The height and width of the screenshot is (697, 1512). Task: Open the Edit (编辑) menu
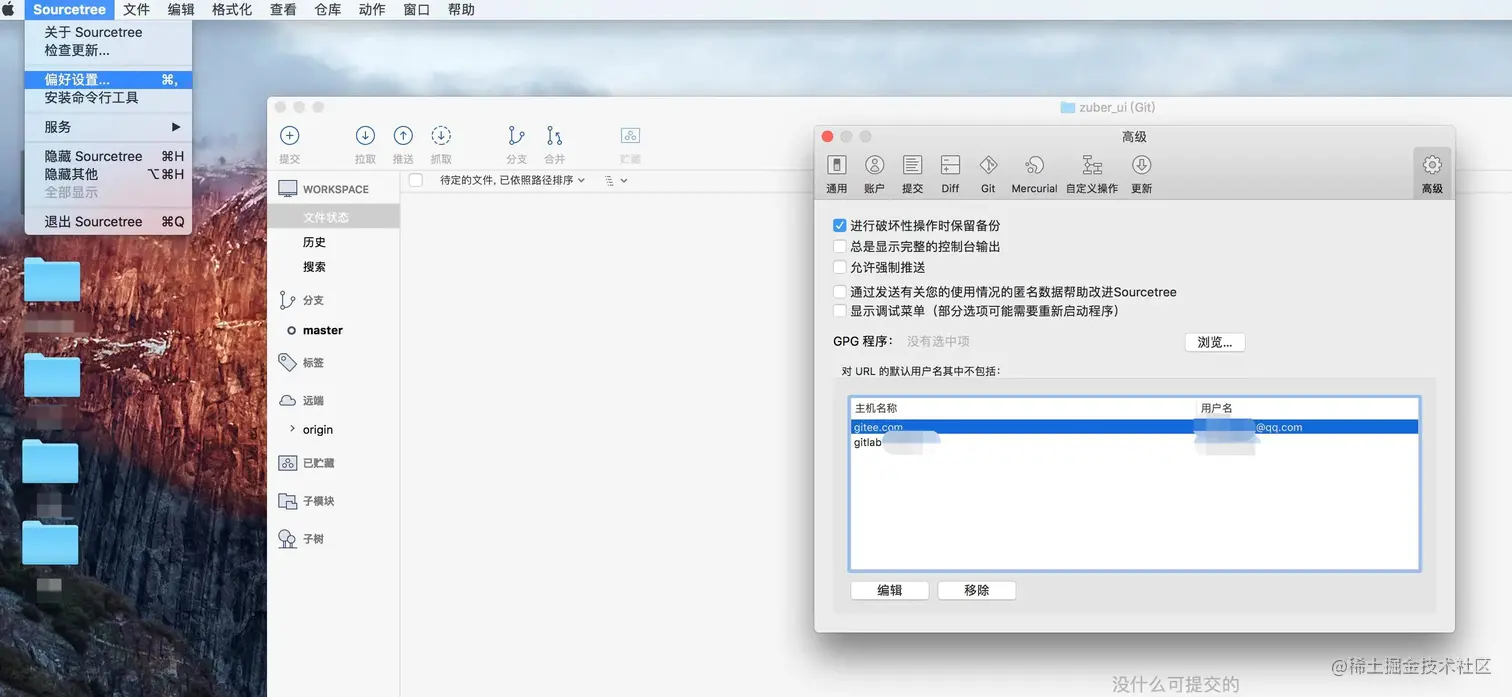coord(181,9)
